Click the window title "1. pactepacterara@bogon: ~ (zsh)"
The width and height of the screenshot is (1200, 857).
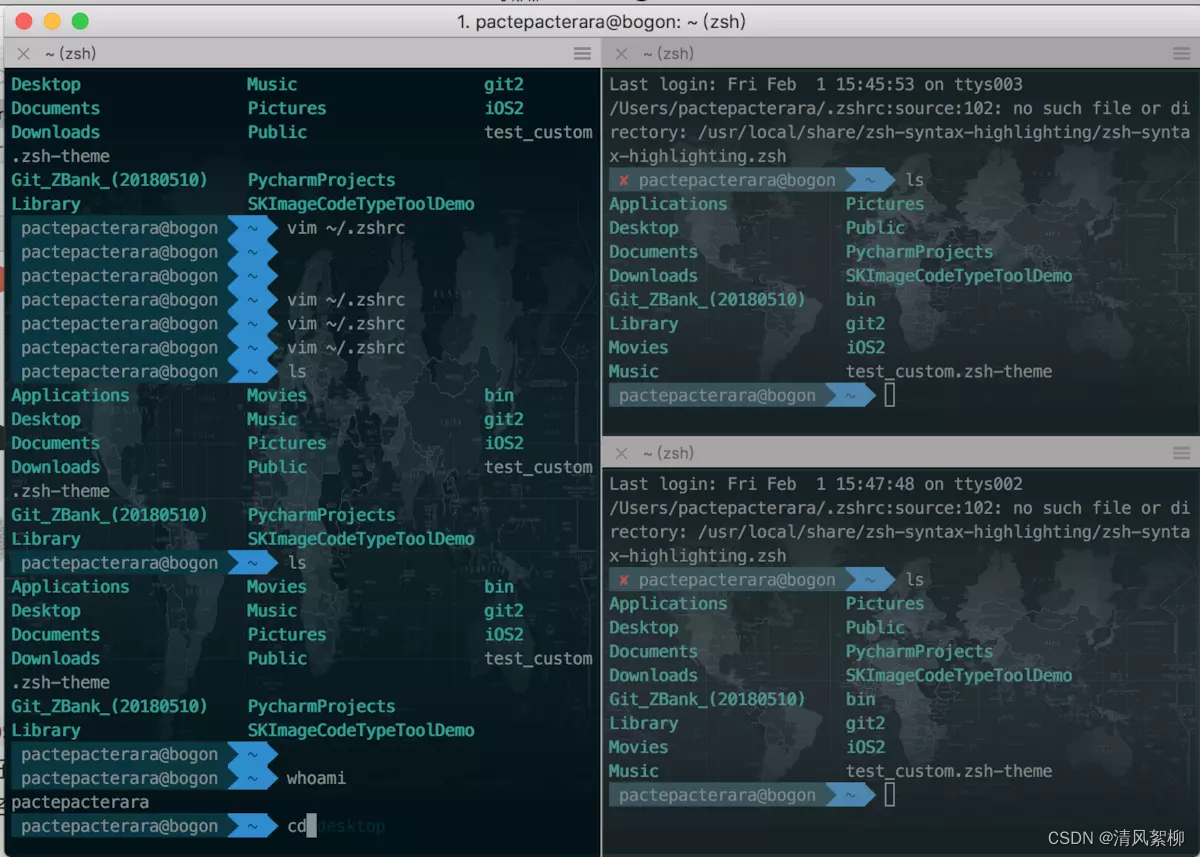[x=602, y=21]
